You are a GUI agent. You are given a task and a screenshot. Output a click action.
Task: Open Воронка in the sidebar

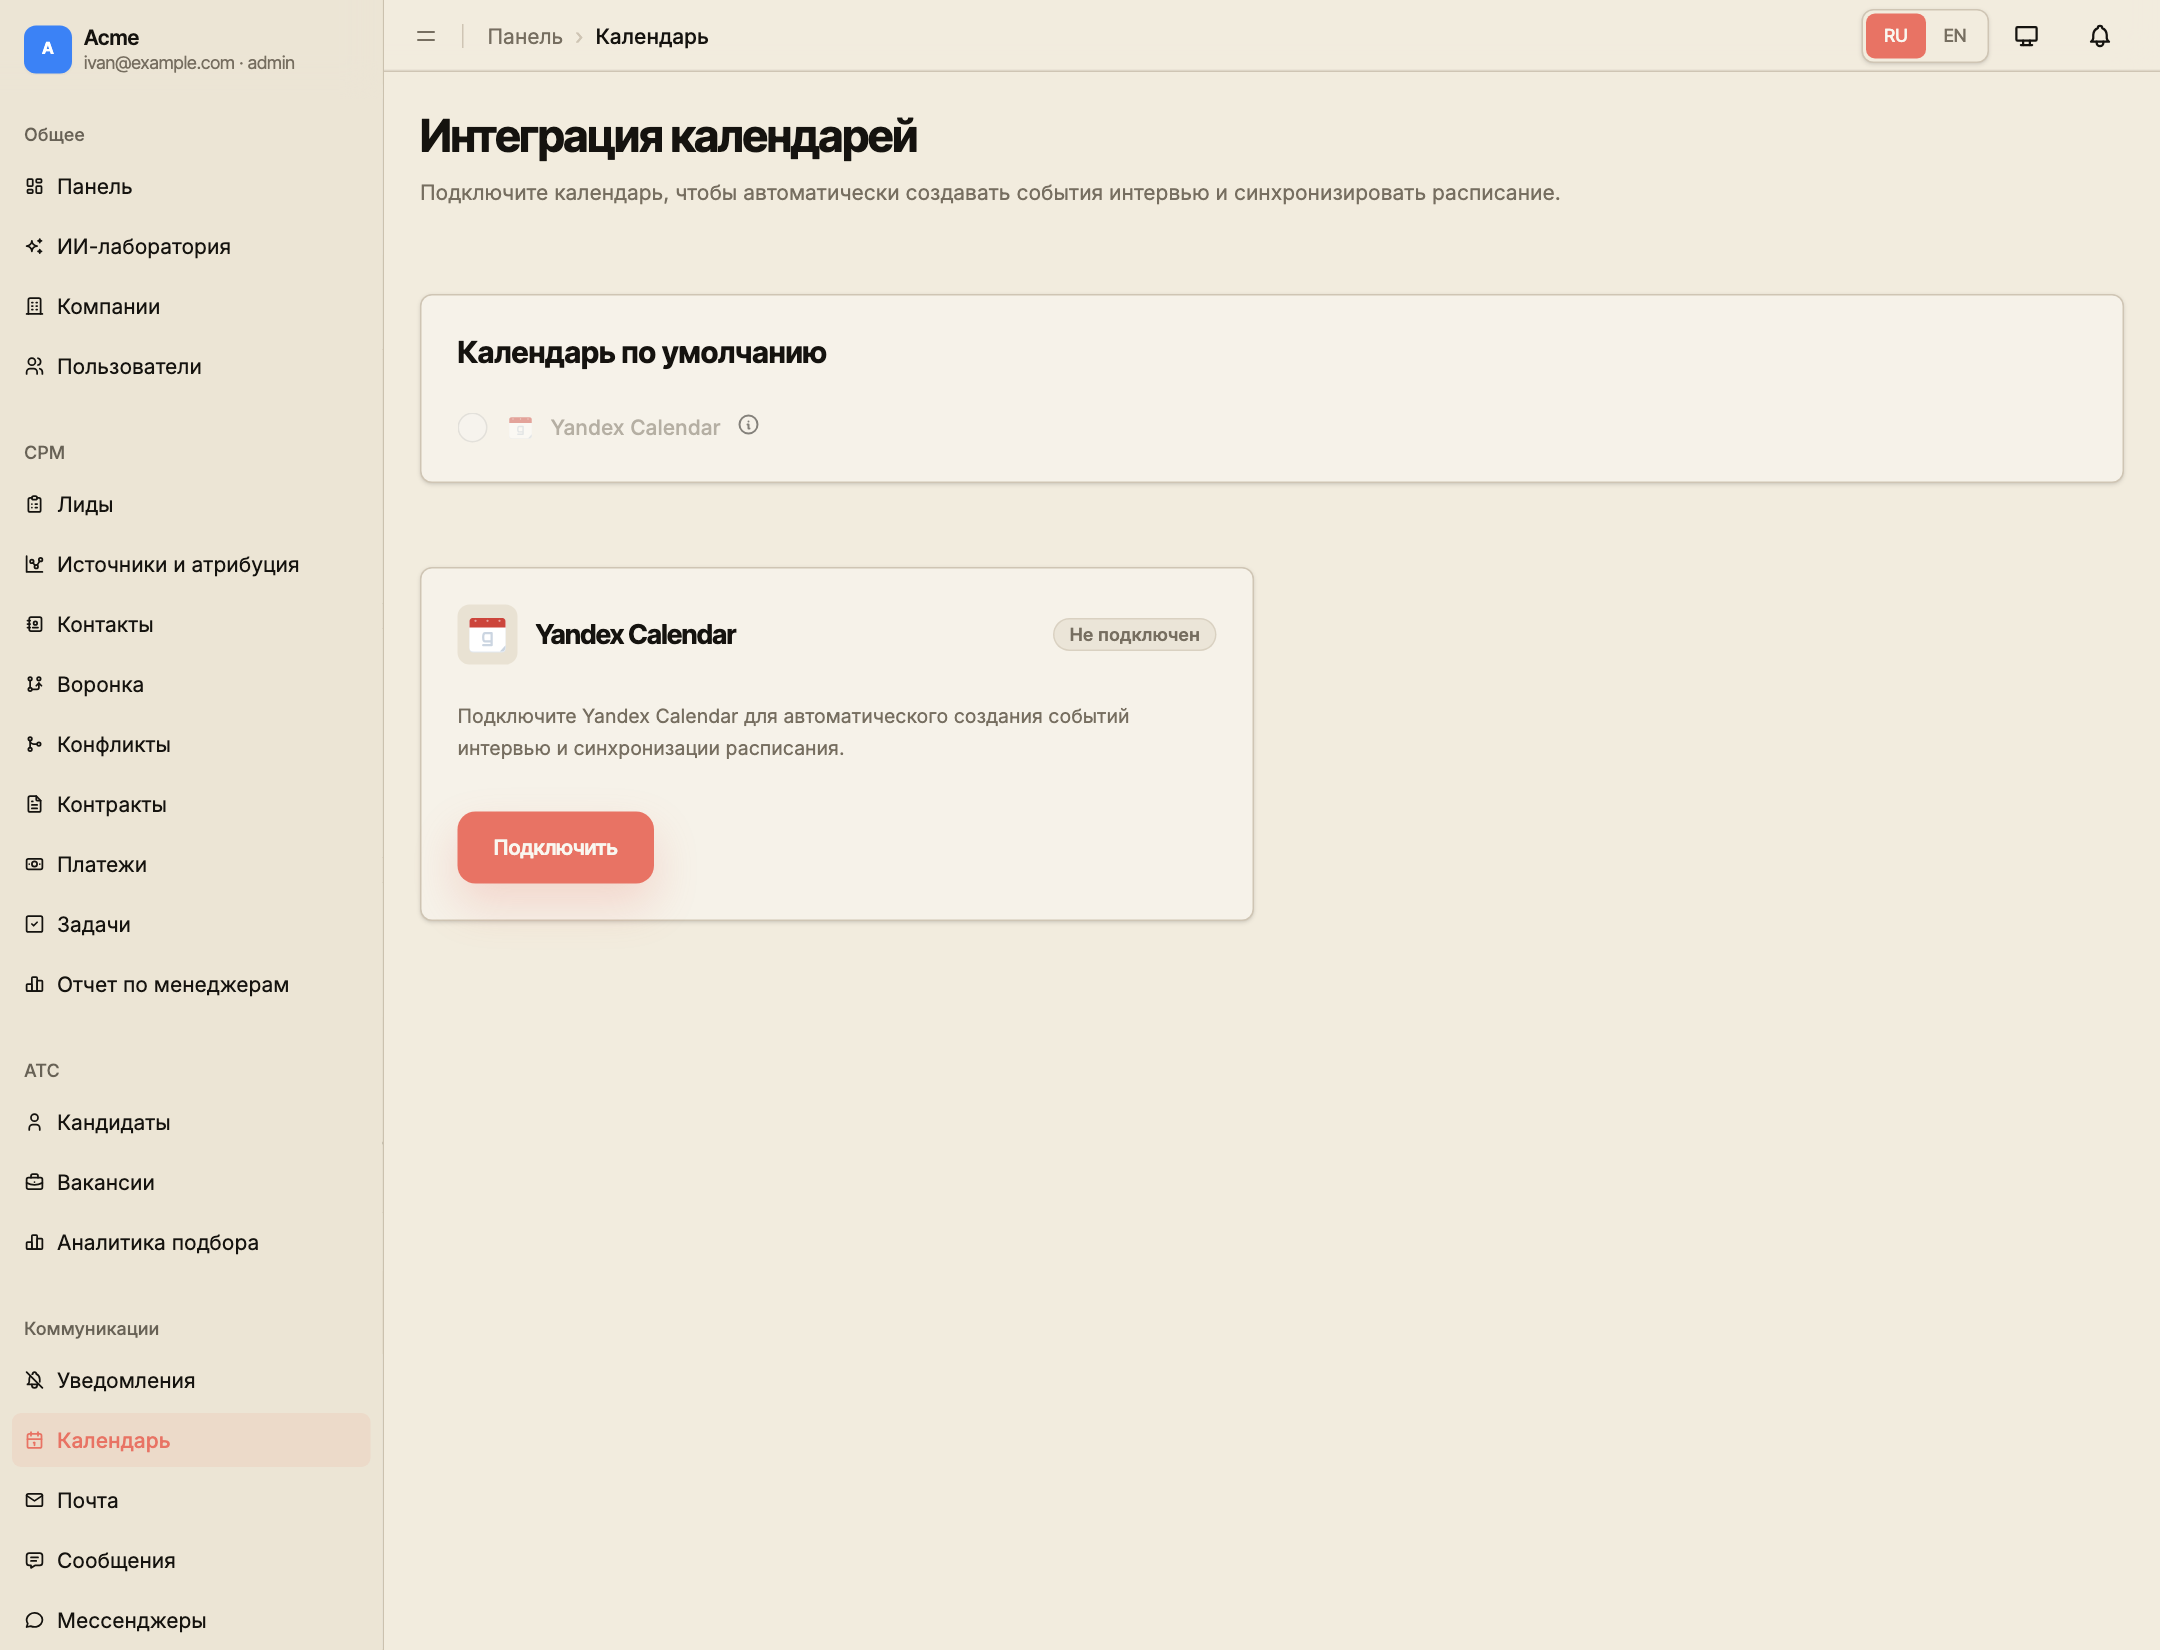point(191,684)
